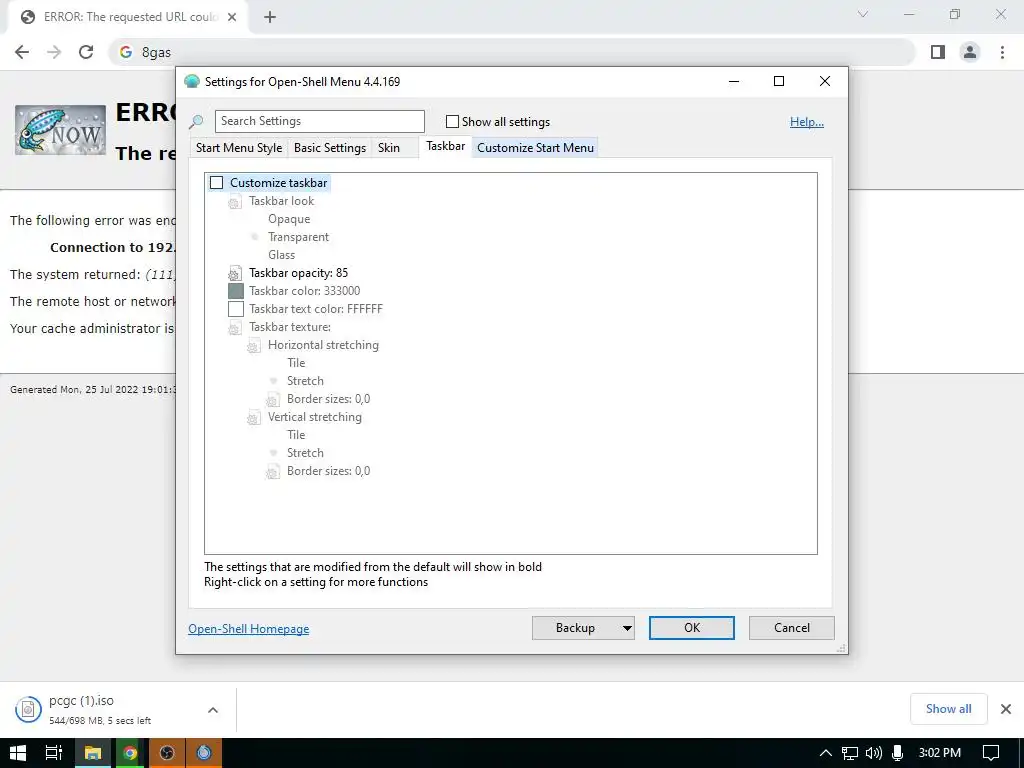Open the Backup dropdown arrow
This screenshot has width=1024, height=768.
pyautogui.click(x=627, y=628)
